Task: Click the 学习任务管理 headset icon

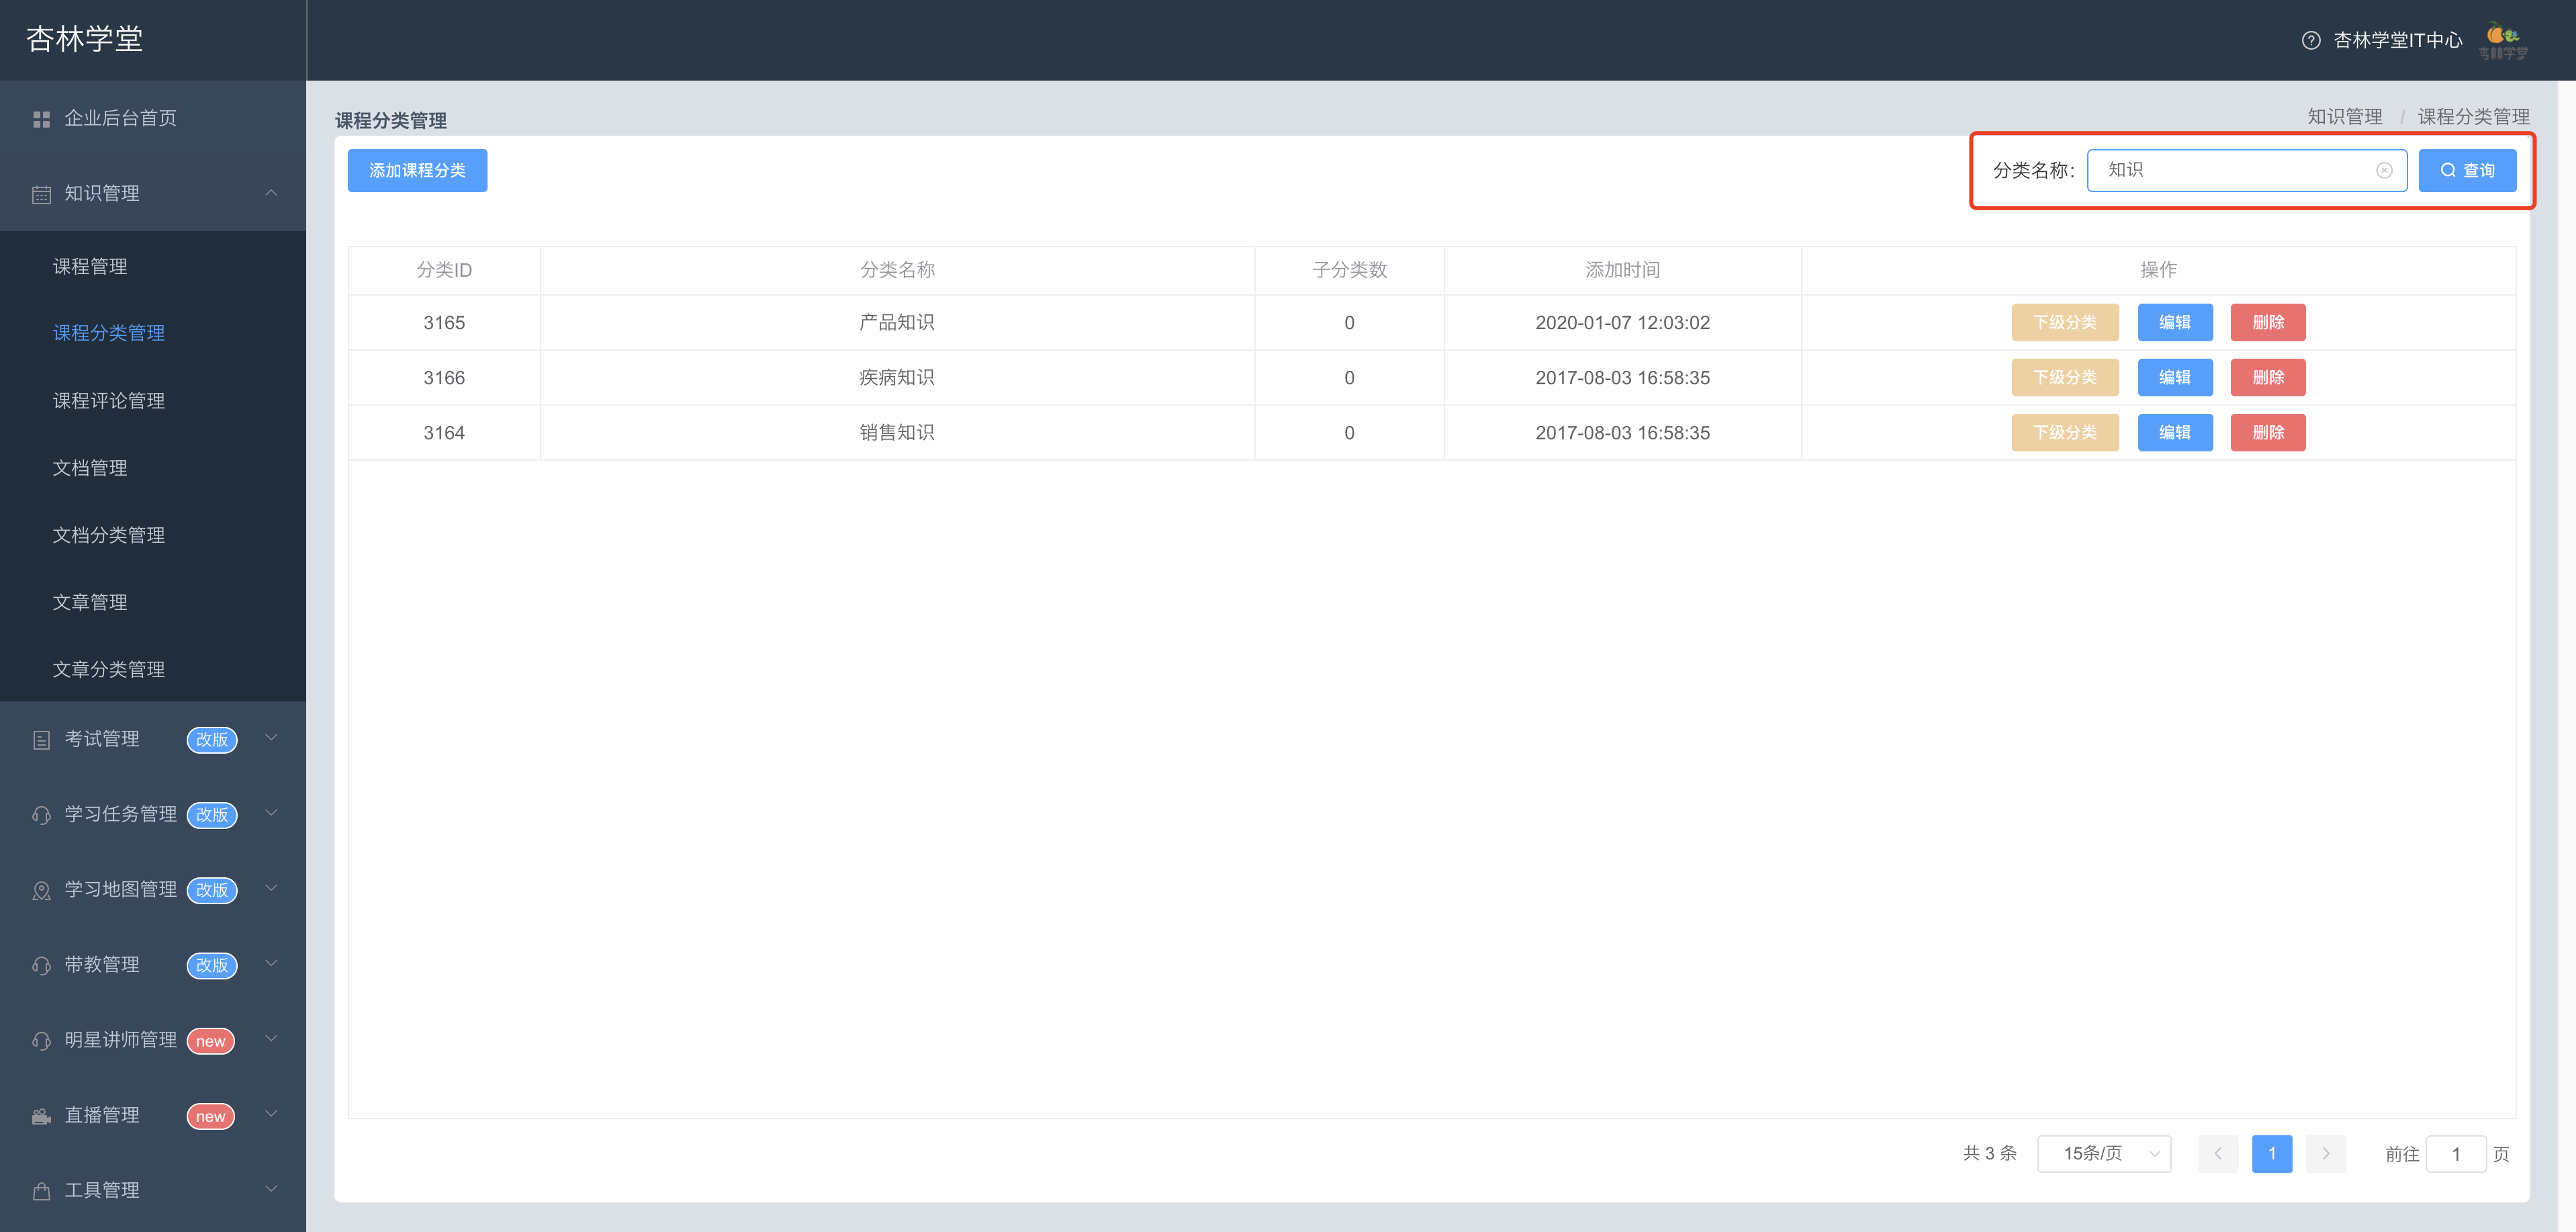Action: [41, 815]
